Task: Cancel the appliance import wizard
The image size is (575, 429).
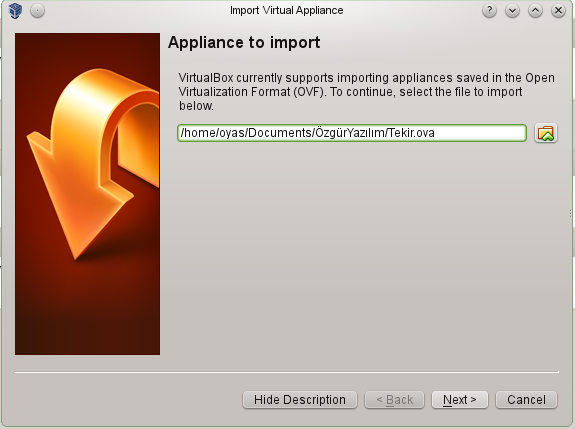Action: (x=526, y=400)
